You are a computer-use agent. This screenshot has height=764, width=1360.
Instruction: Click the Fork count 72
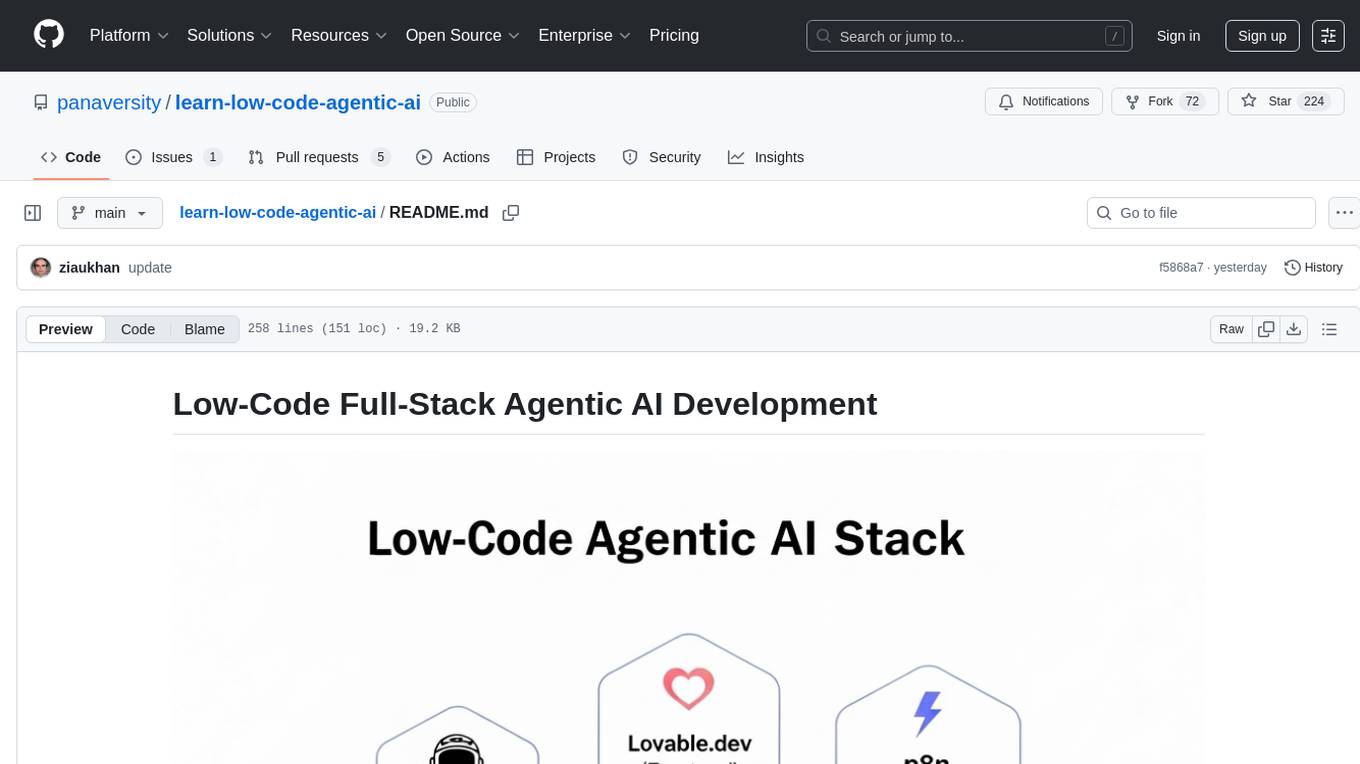[1191, 102]
